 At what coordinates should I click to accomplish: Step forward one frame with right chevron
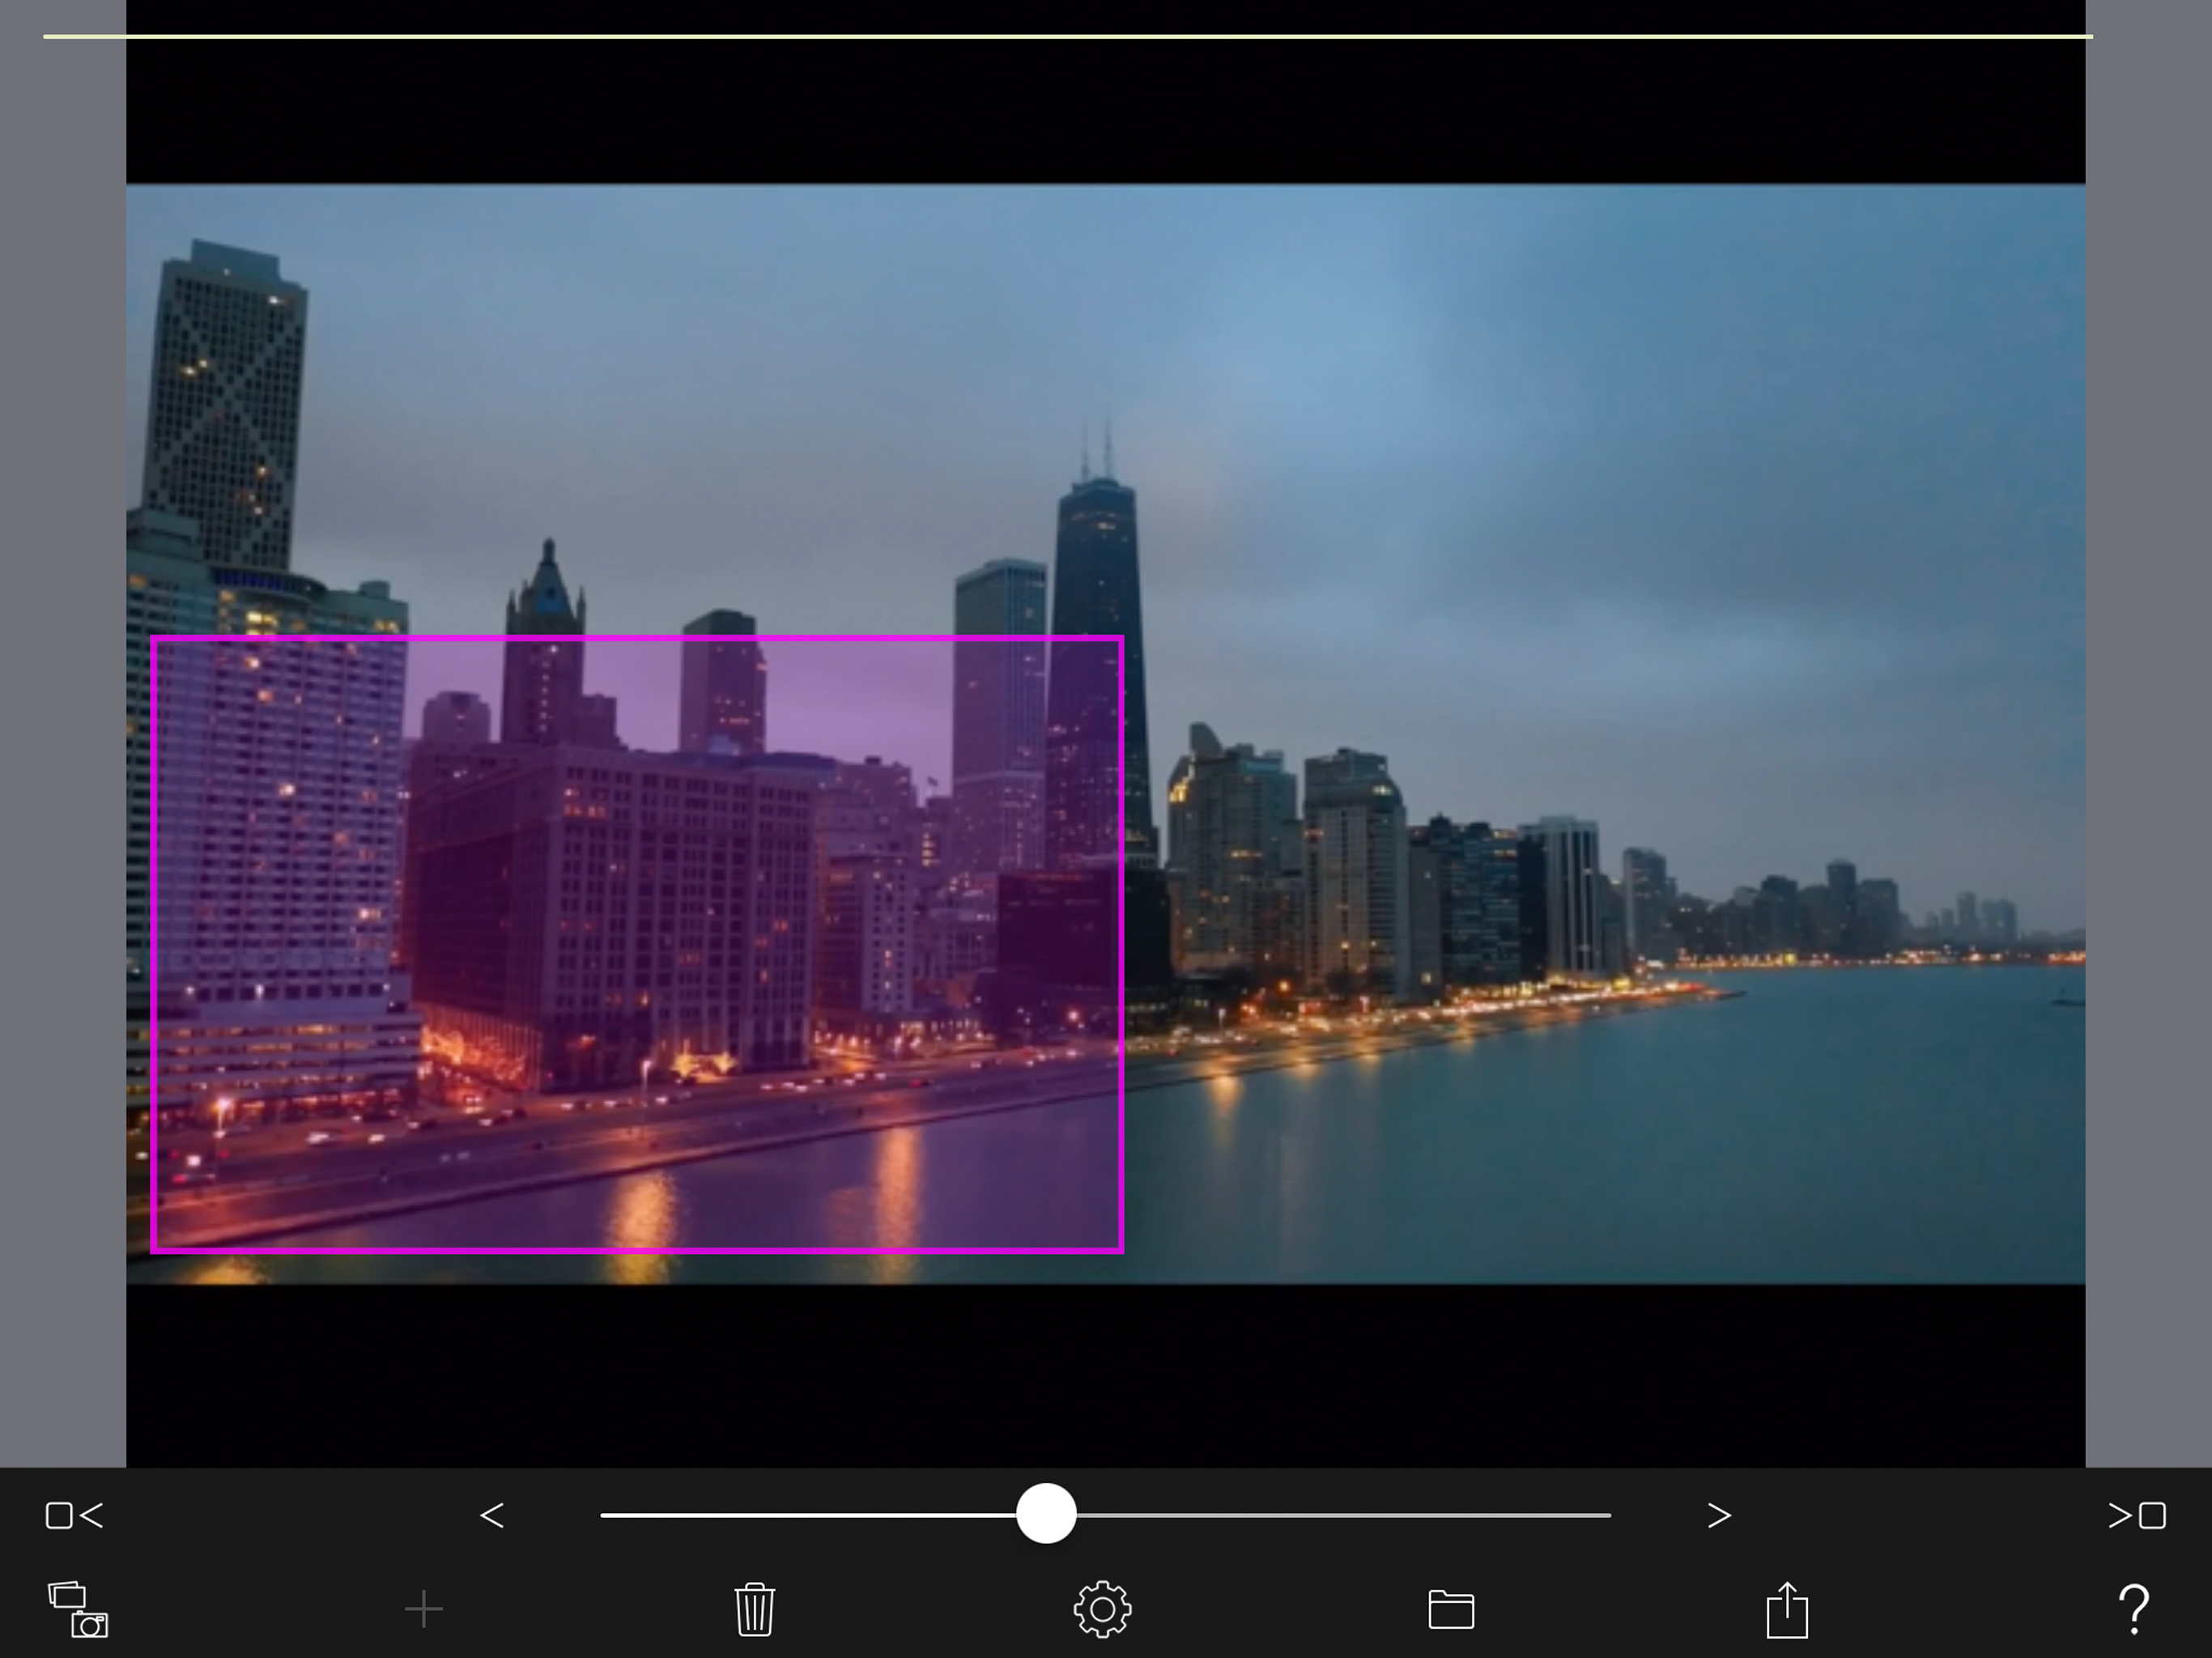point(1718,1515)
